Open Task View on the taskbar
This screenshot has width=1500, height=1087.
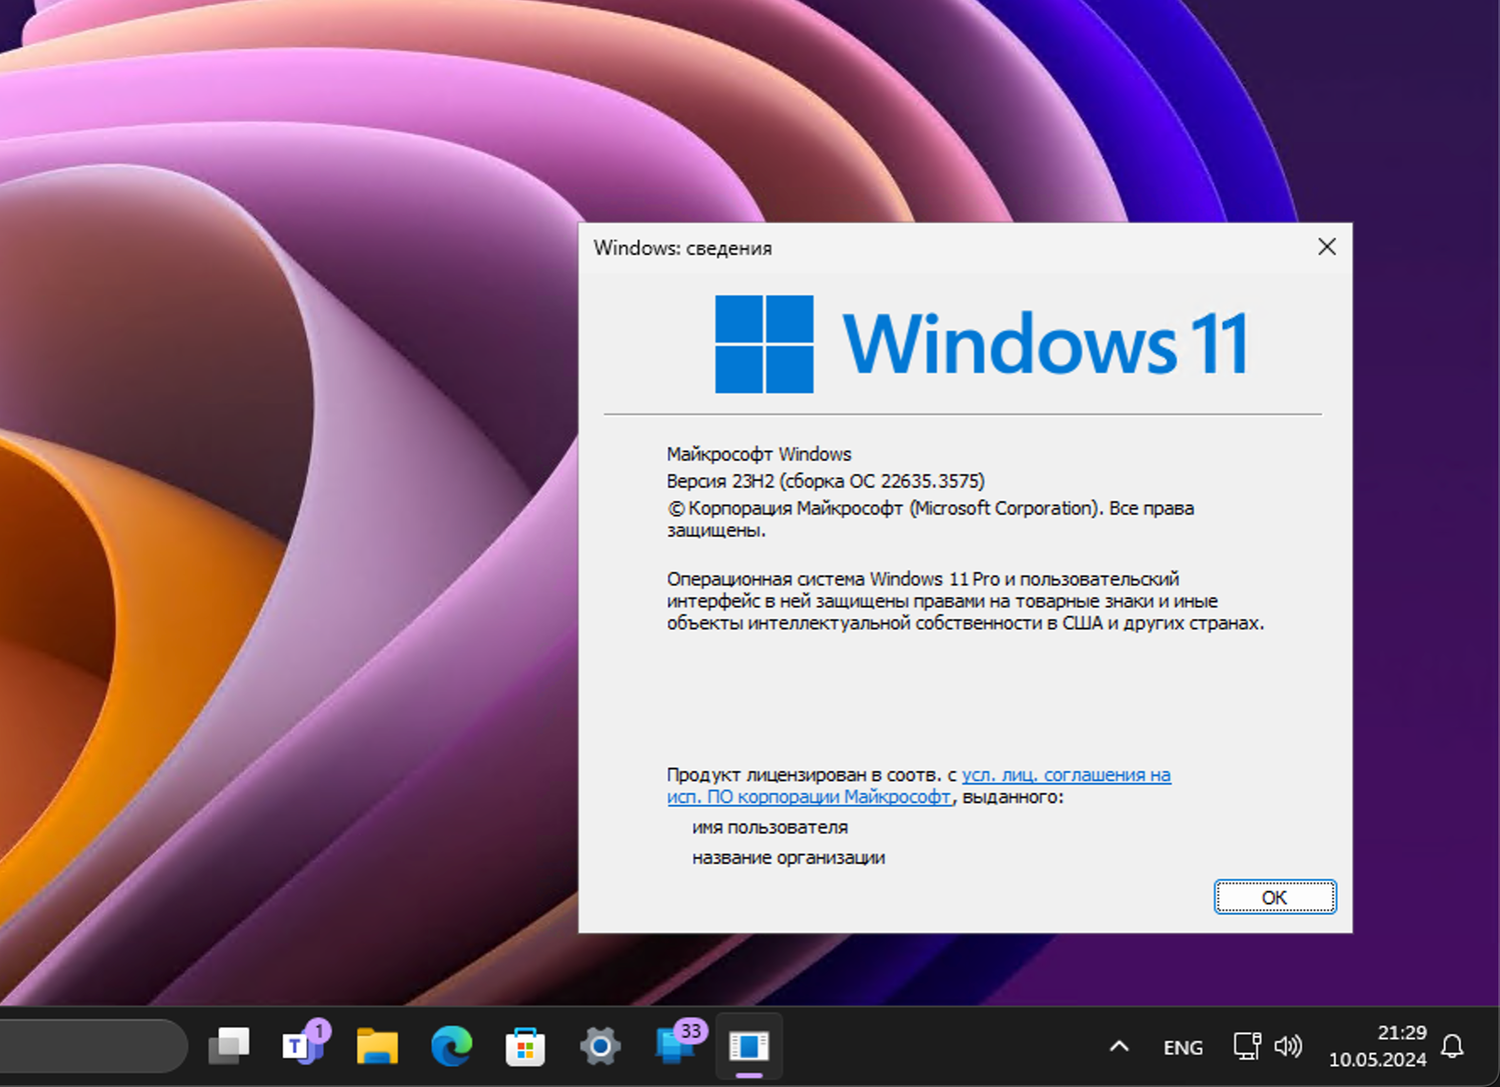(229, 1046)
